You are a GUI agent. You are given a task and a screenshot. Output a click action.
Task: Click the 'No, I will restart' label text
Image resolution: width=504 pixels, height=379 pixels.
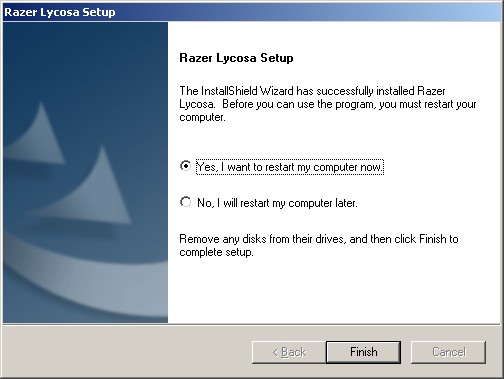tap(277, 203)
